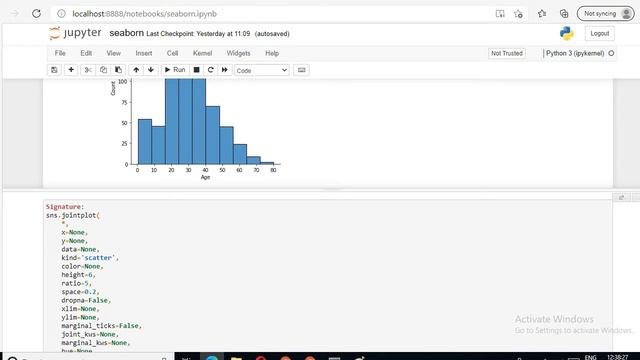640x360 pixels.
Task: Open the Edit menu
Action: pyautogui.click(x=86, y=53)
